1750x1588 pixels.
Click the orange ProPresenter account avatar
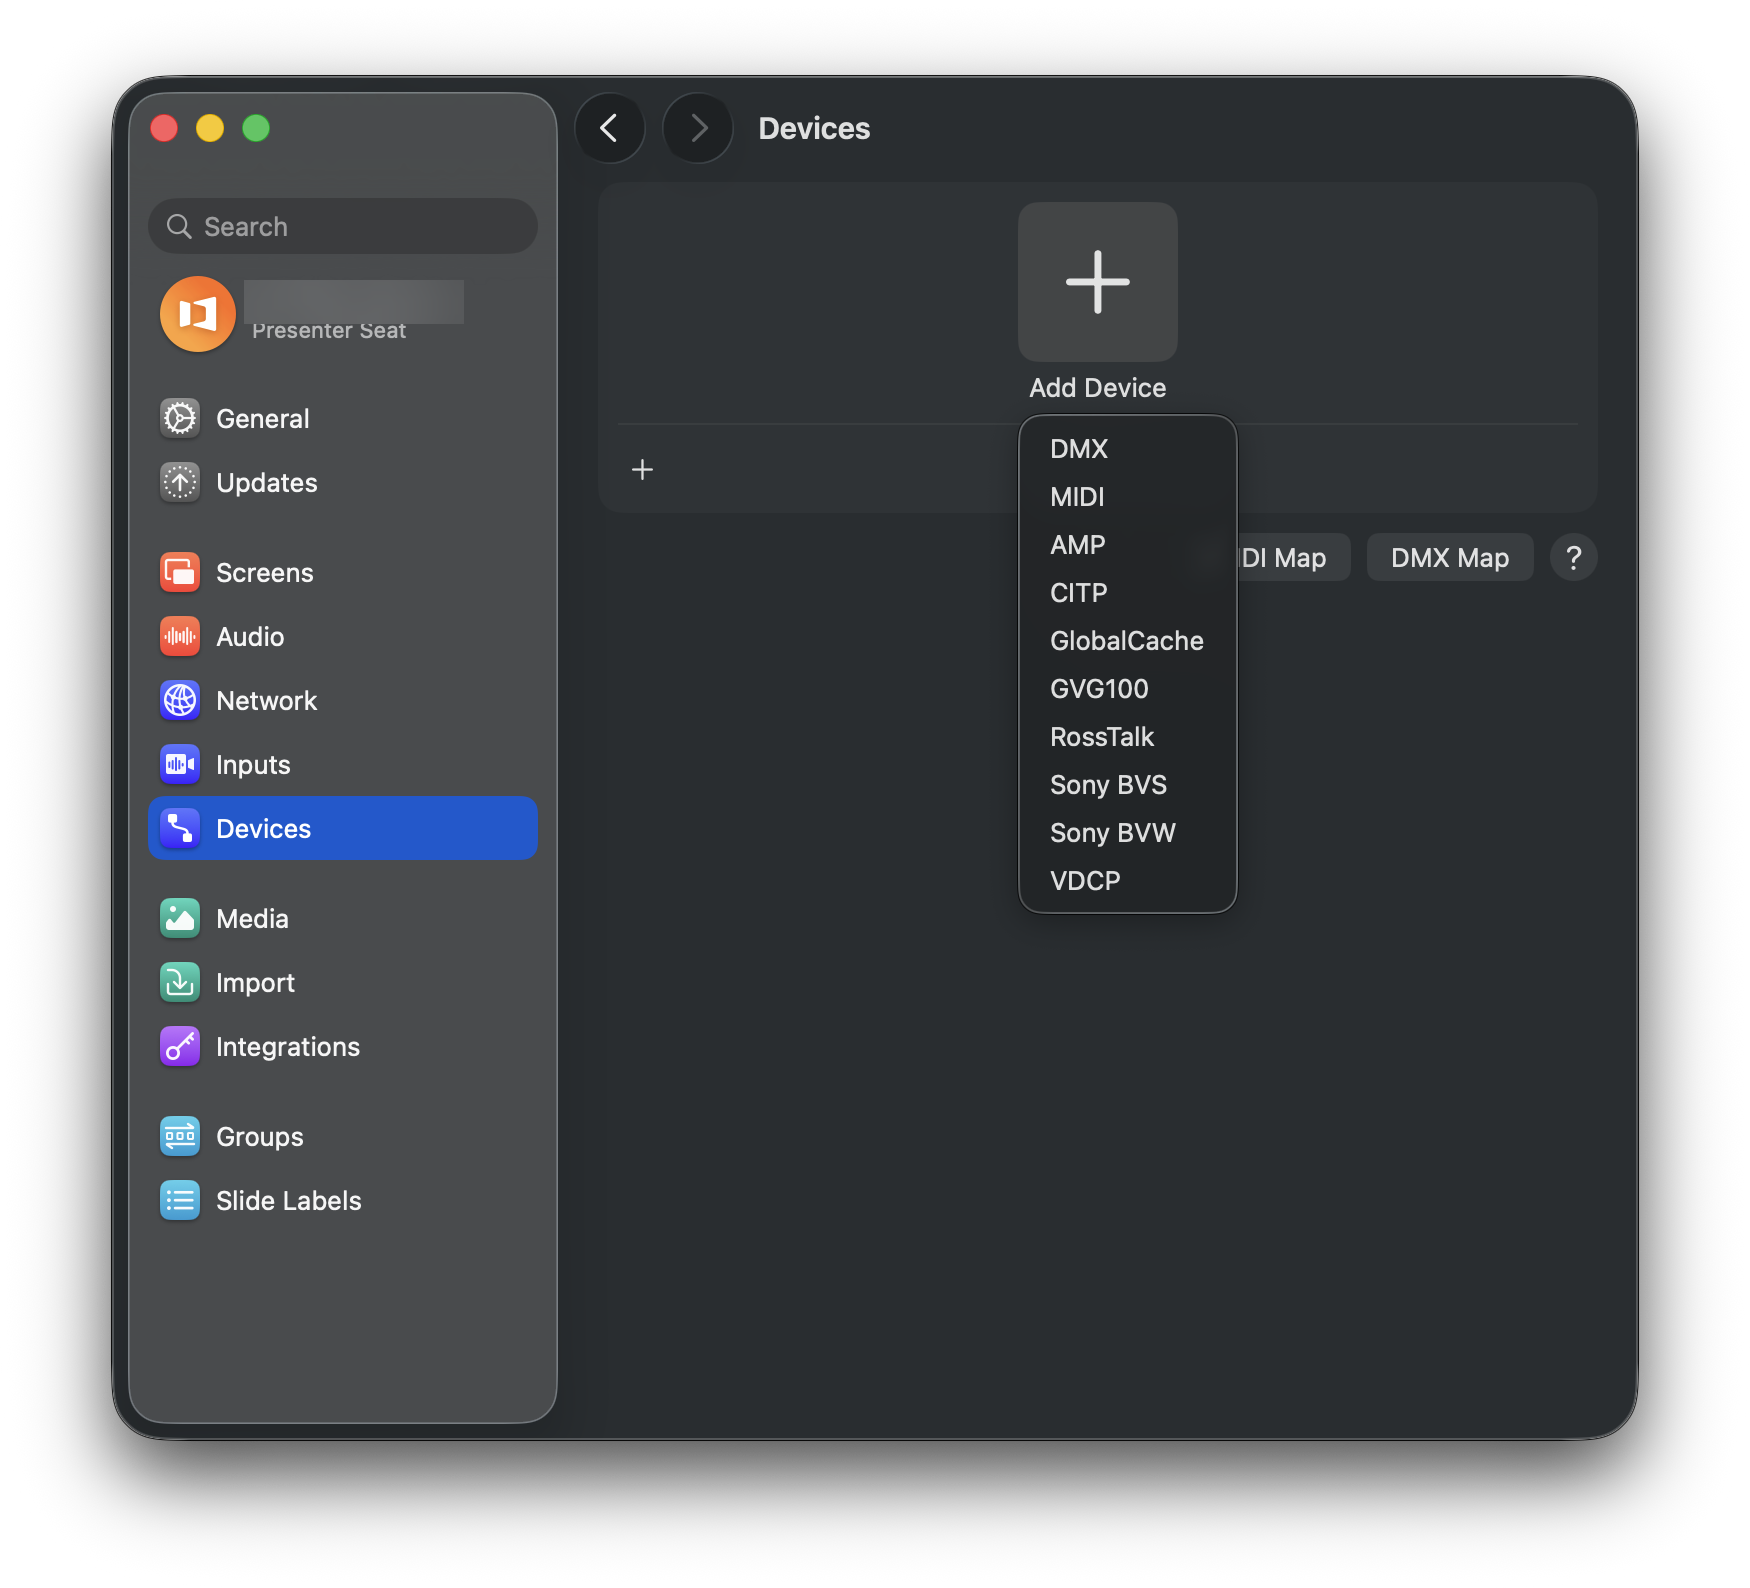[x=198, y=314]
